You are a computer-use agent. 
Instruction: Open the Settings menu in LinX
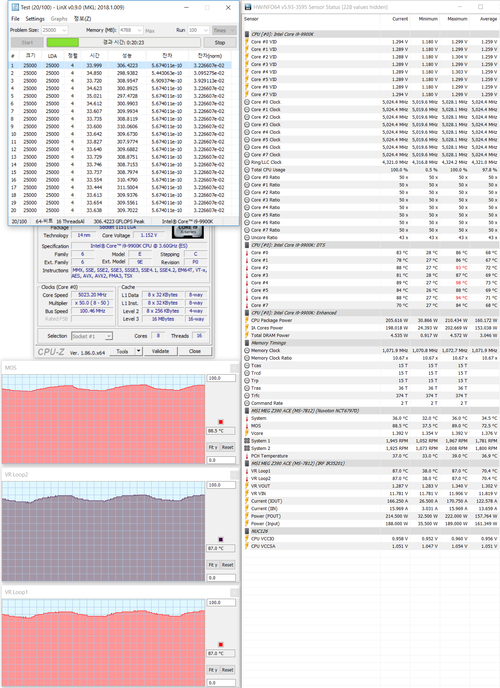35,19
